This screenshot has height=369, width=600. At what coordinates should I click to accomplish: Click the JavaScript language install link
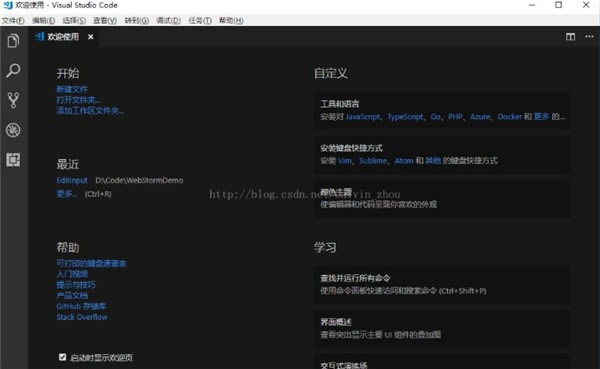[x=363, y=117]
